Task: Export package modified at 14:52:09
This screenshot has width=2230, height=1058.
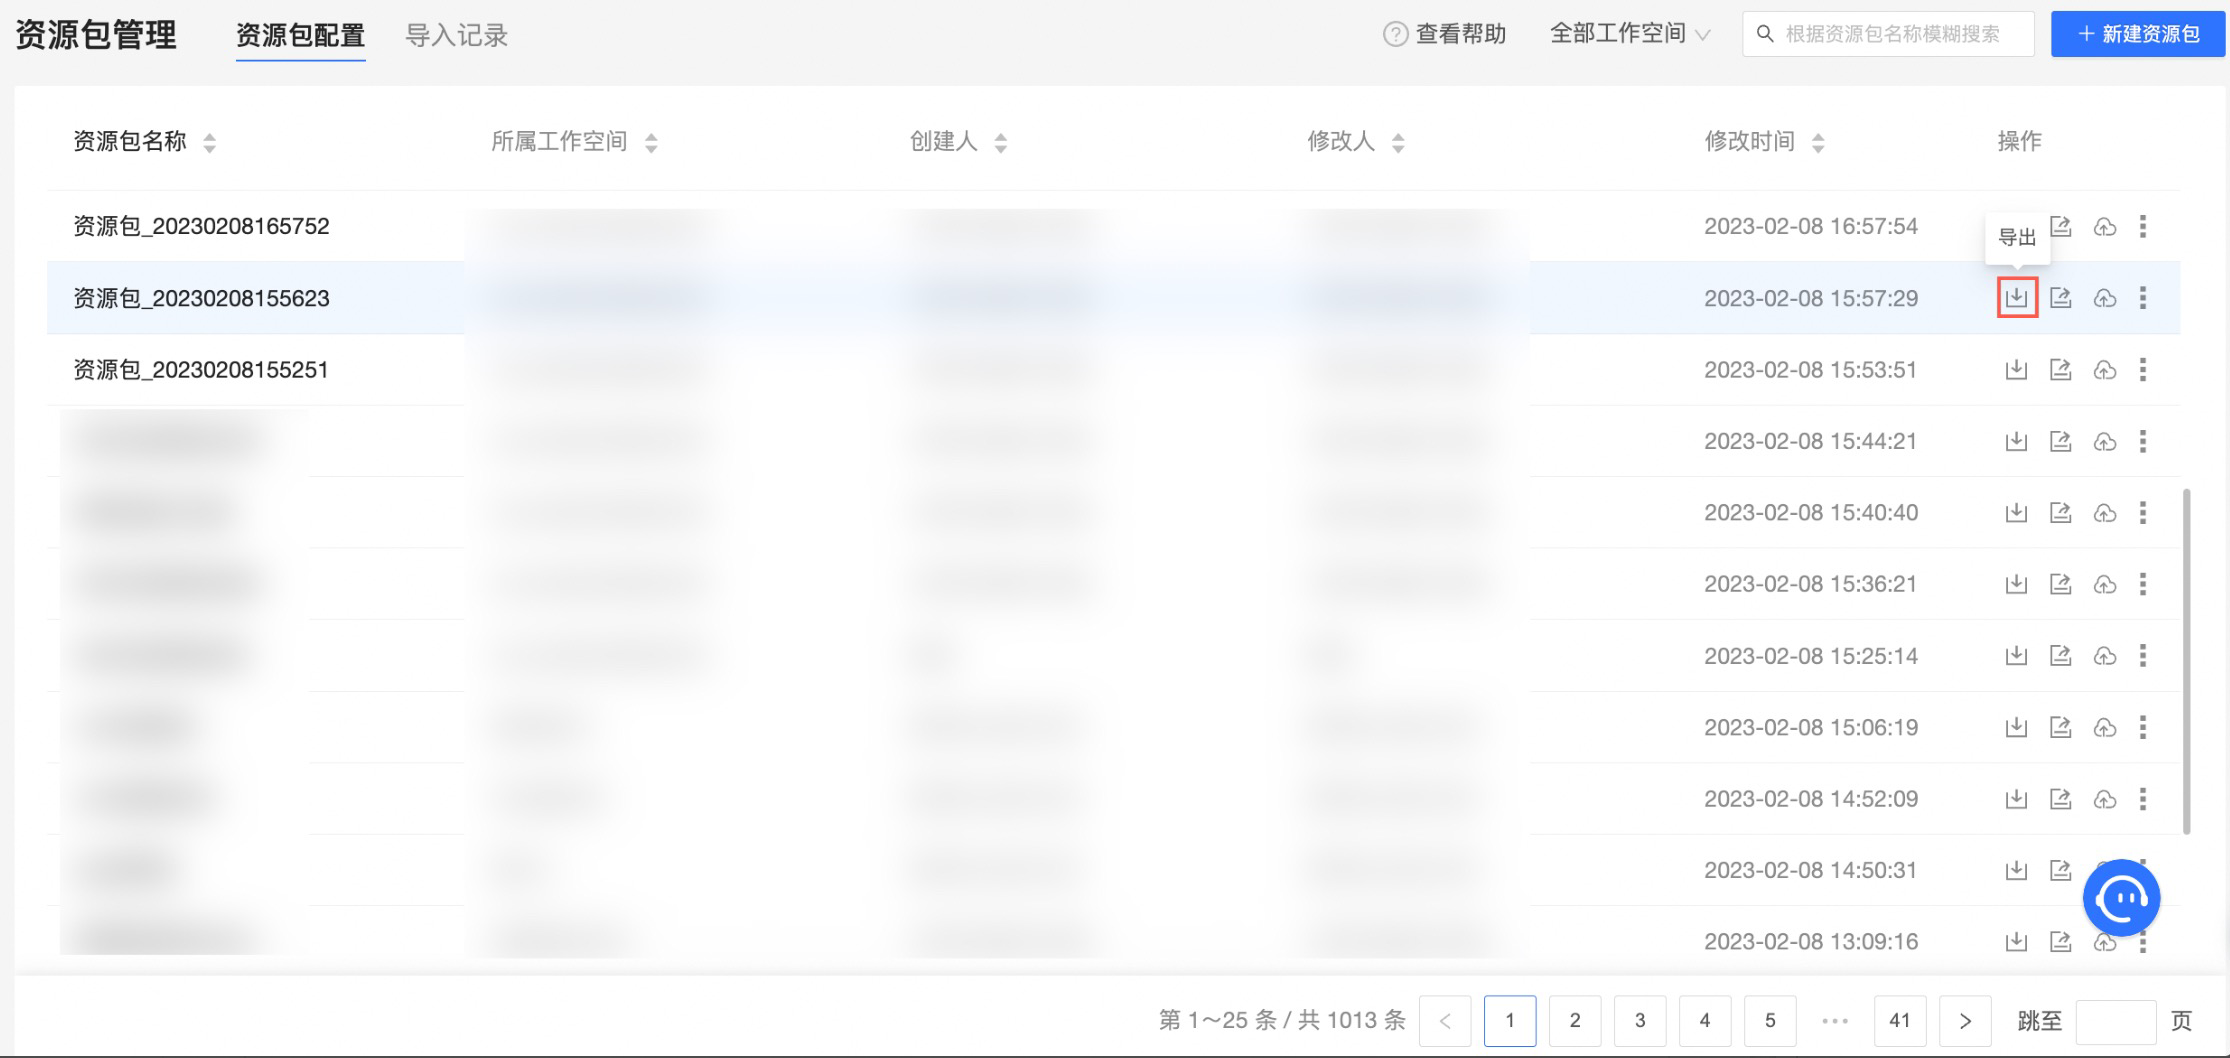Action: coord(2016,799)
